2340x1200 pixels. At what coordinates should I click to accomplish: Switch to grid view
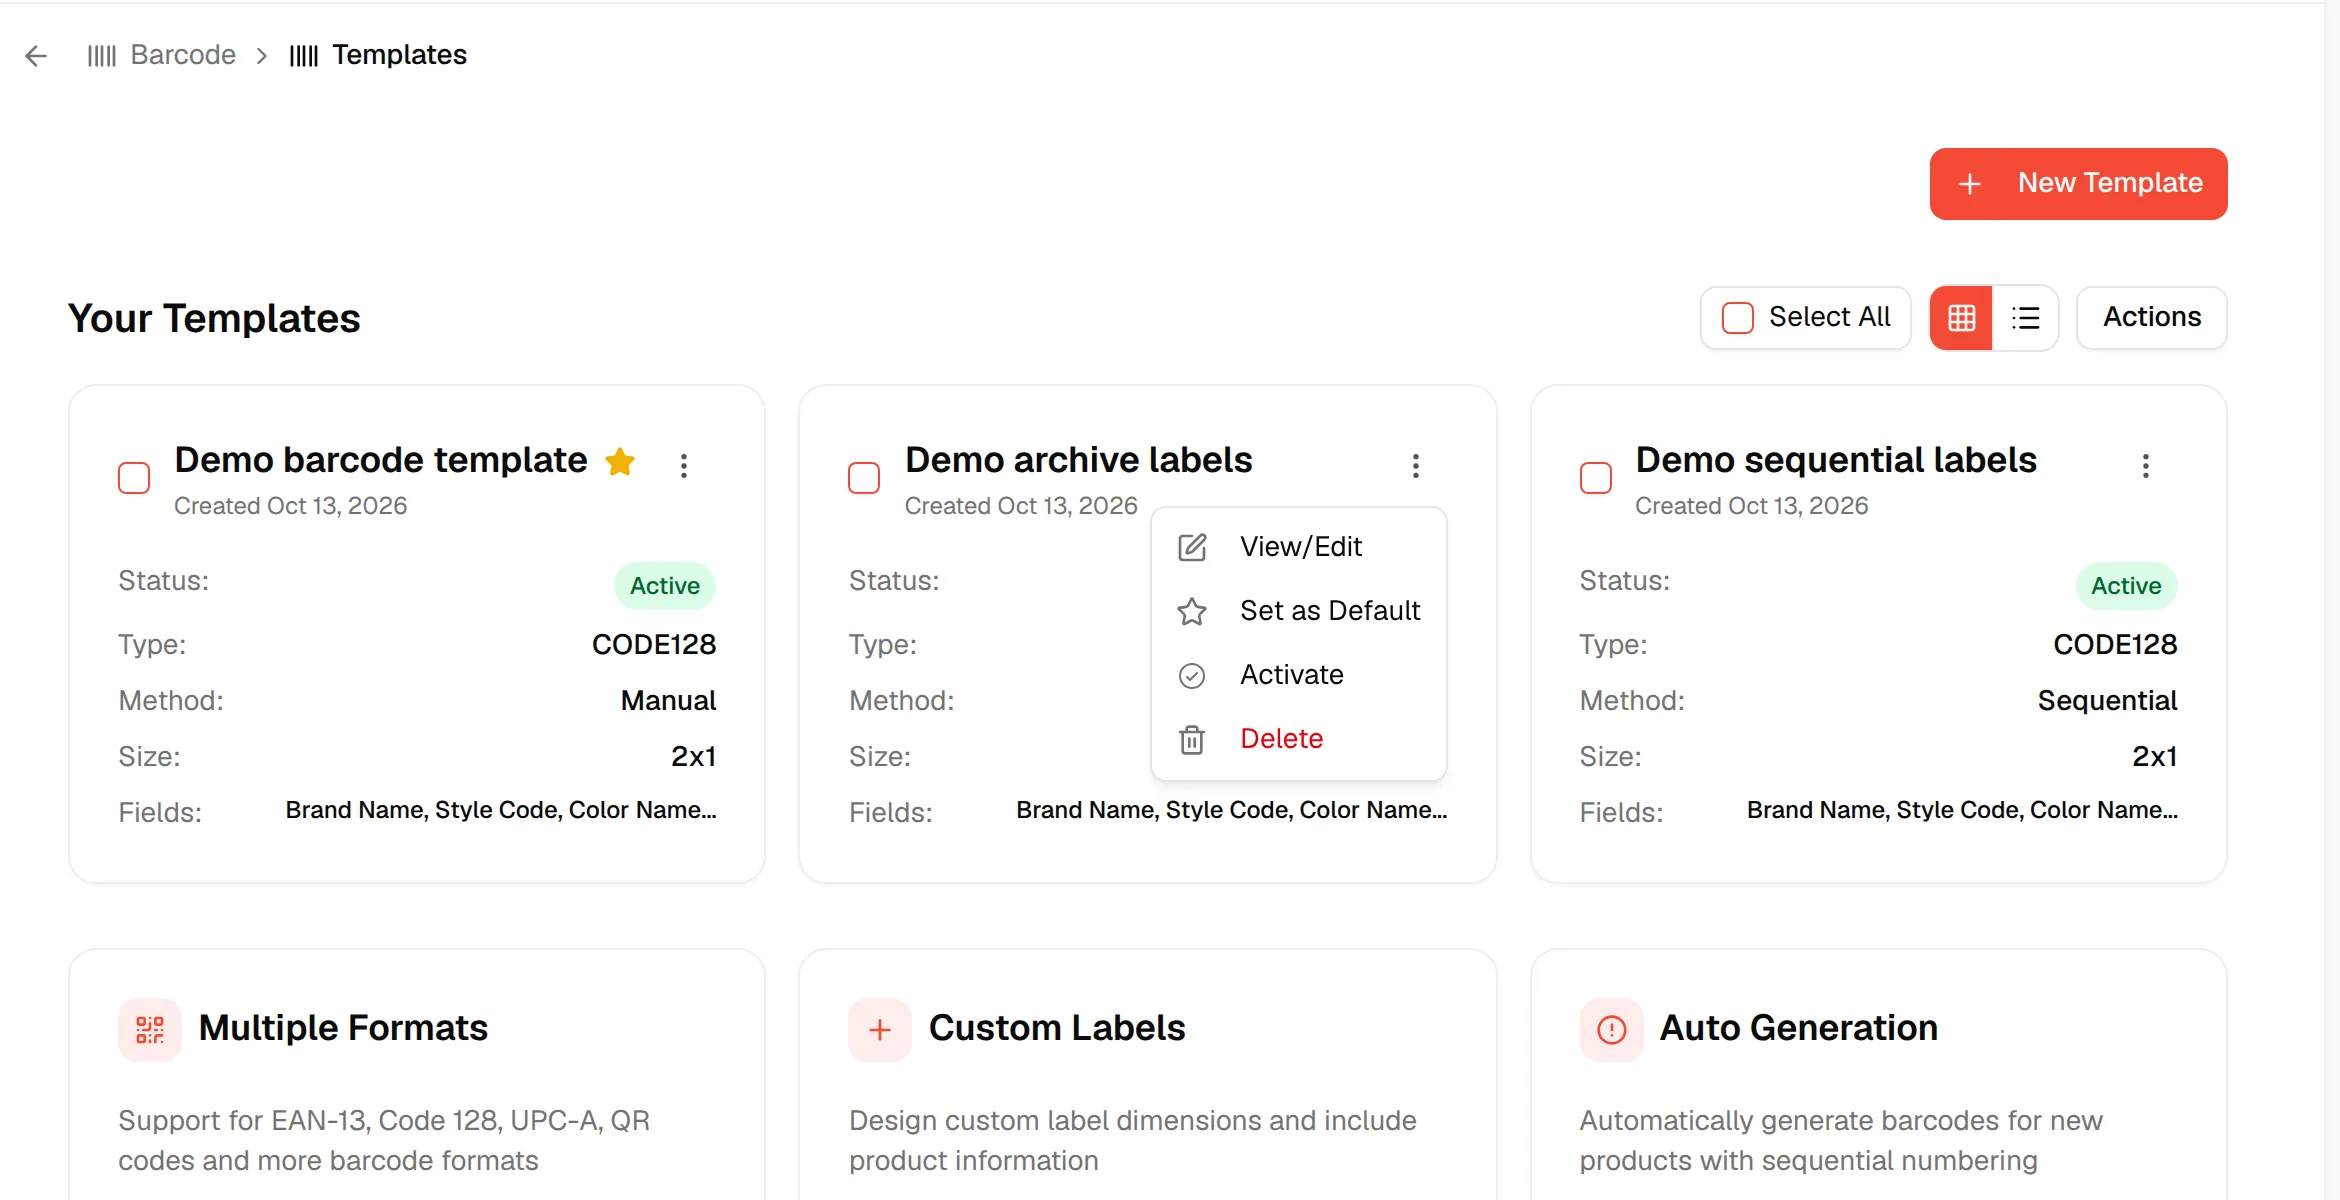(x=1961, y=318)
